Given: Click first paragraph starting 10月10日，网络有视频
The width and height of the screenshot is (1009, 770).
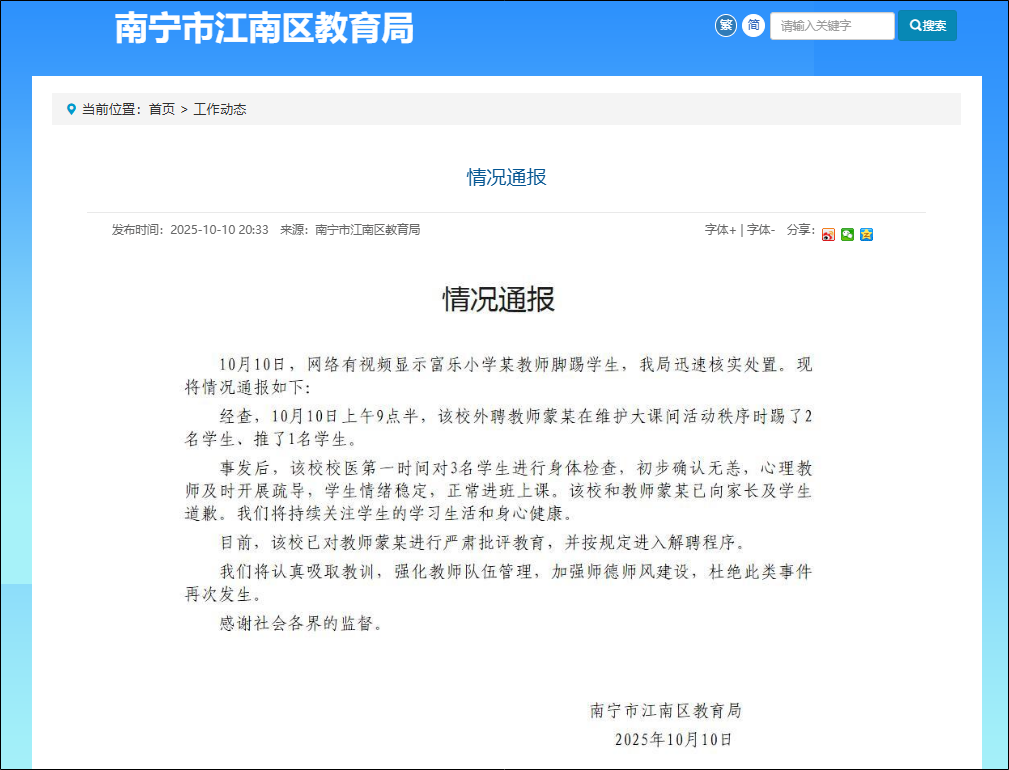Looking at the screenshot, I should click(499, 376).
